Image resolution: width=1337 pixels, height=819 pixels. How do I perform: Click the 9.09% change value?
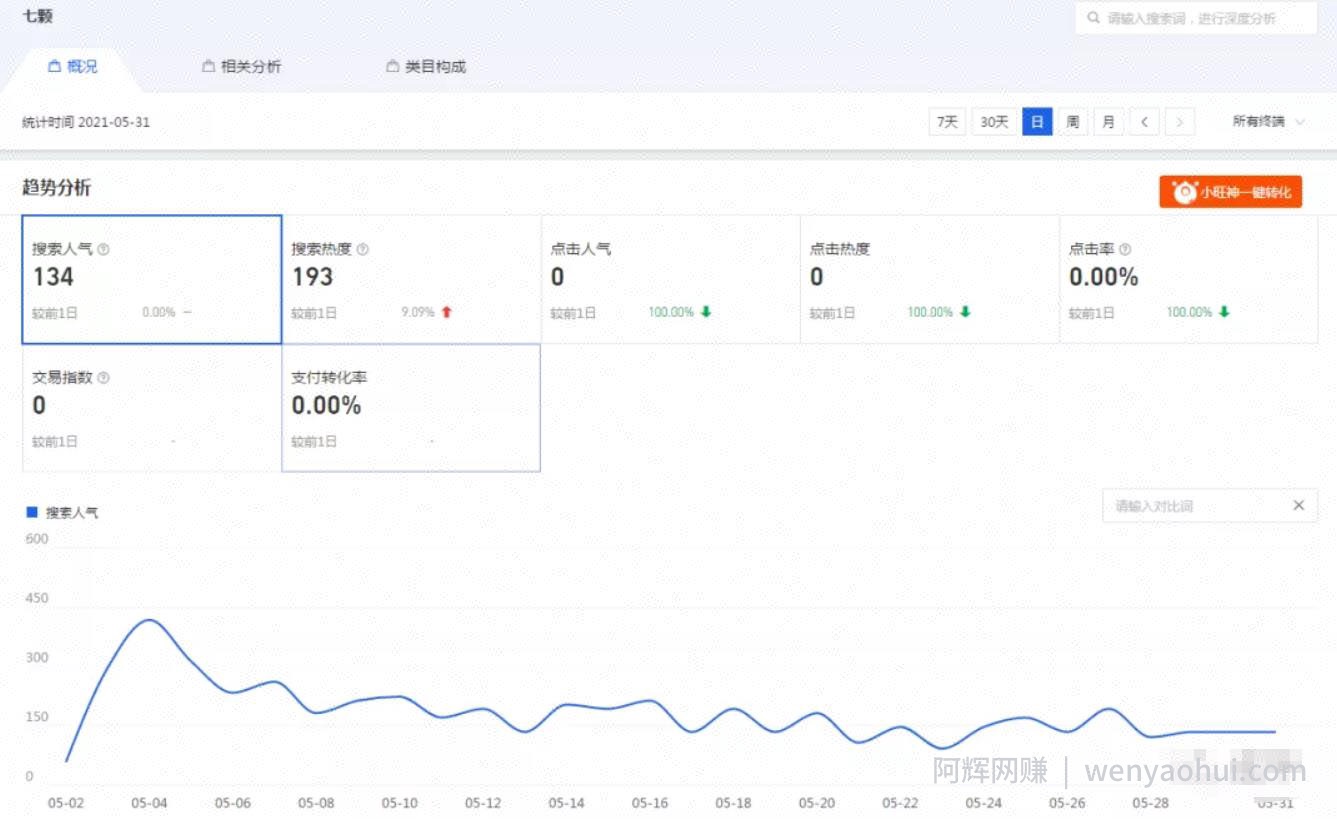tap(418, 312)
